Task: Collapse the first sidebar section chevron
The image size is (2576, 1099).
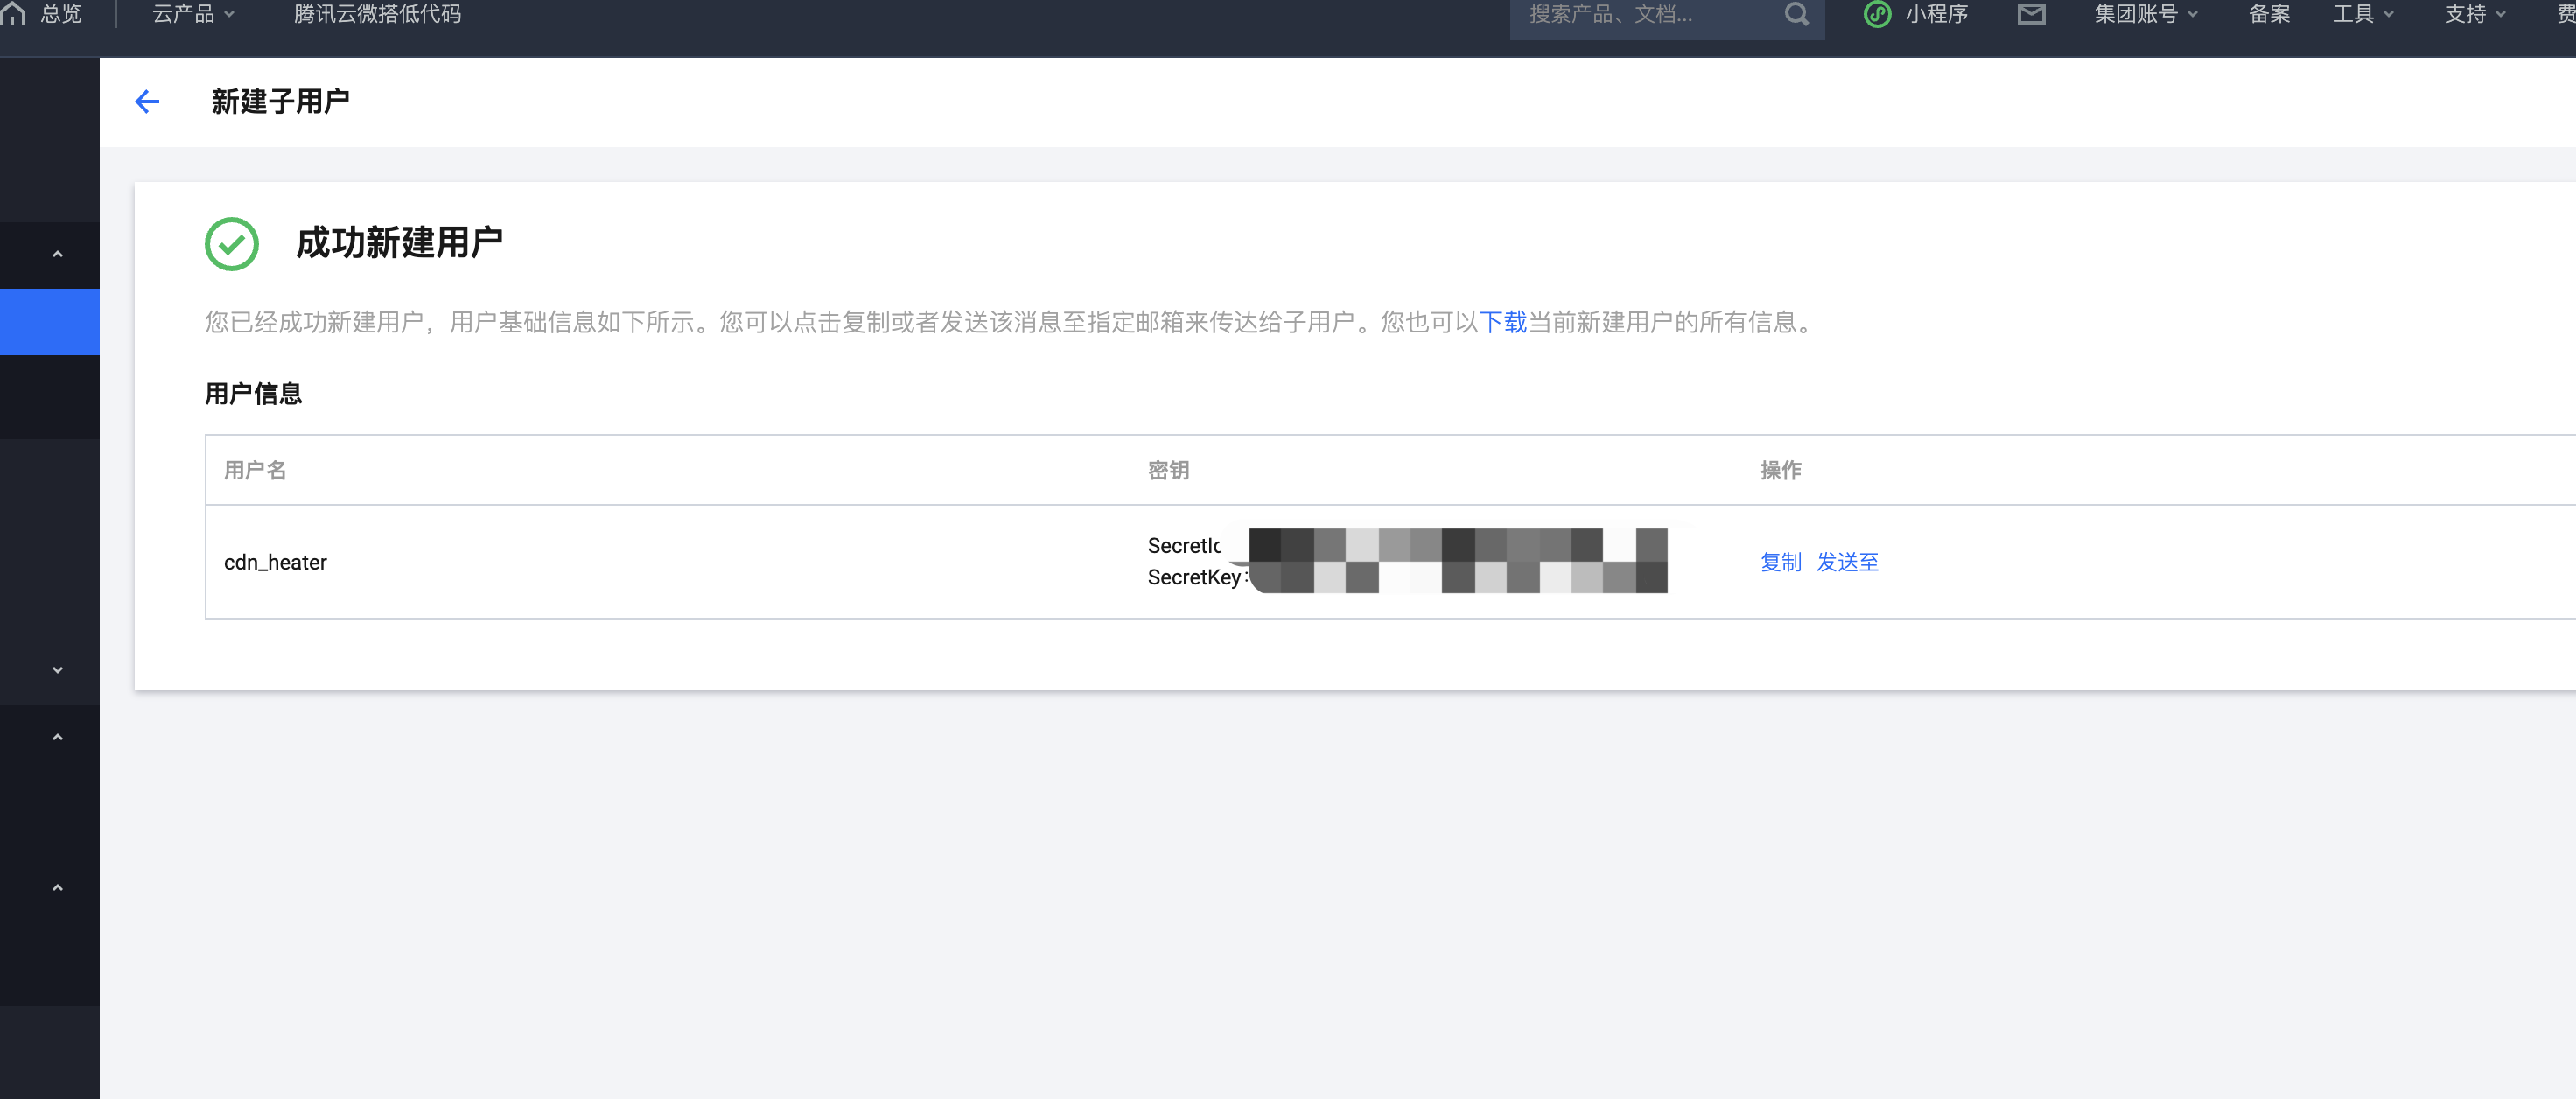Action: [57, 254]
